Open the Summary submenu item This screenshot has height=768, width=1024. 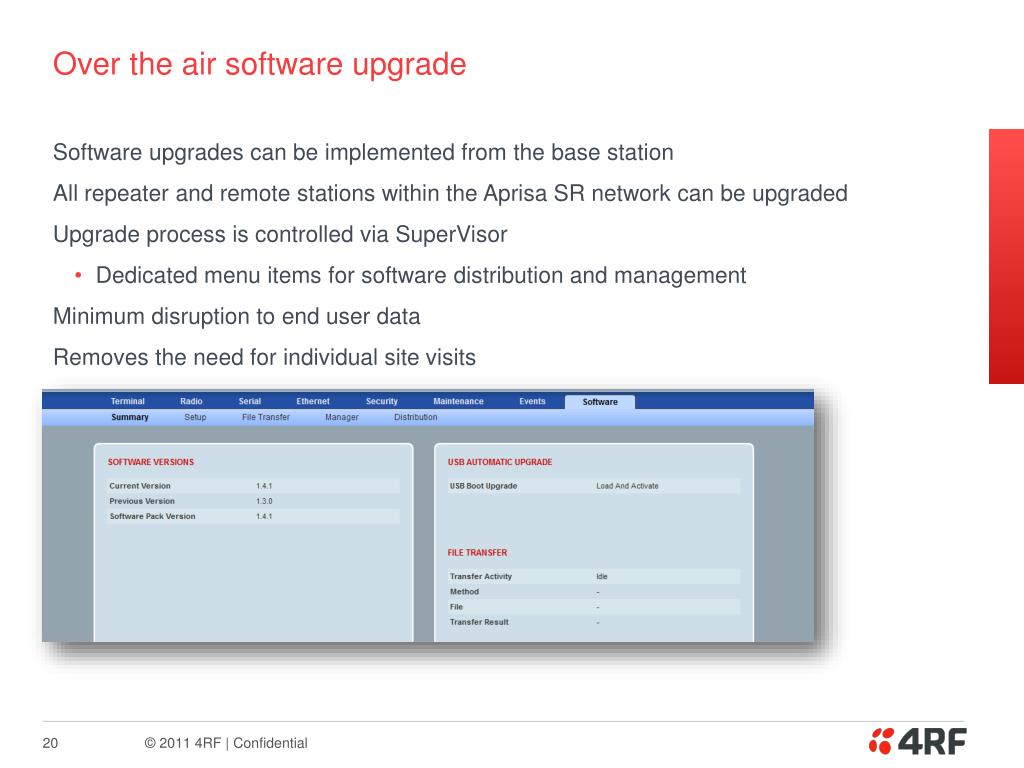tap(130, 417)
